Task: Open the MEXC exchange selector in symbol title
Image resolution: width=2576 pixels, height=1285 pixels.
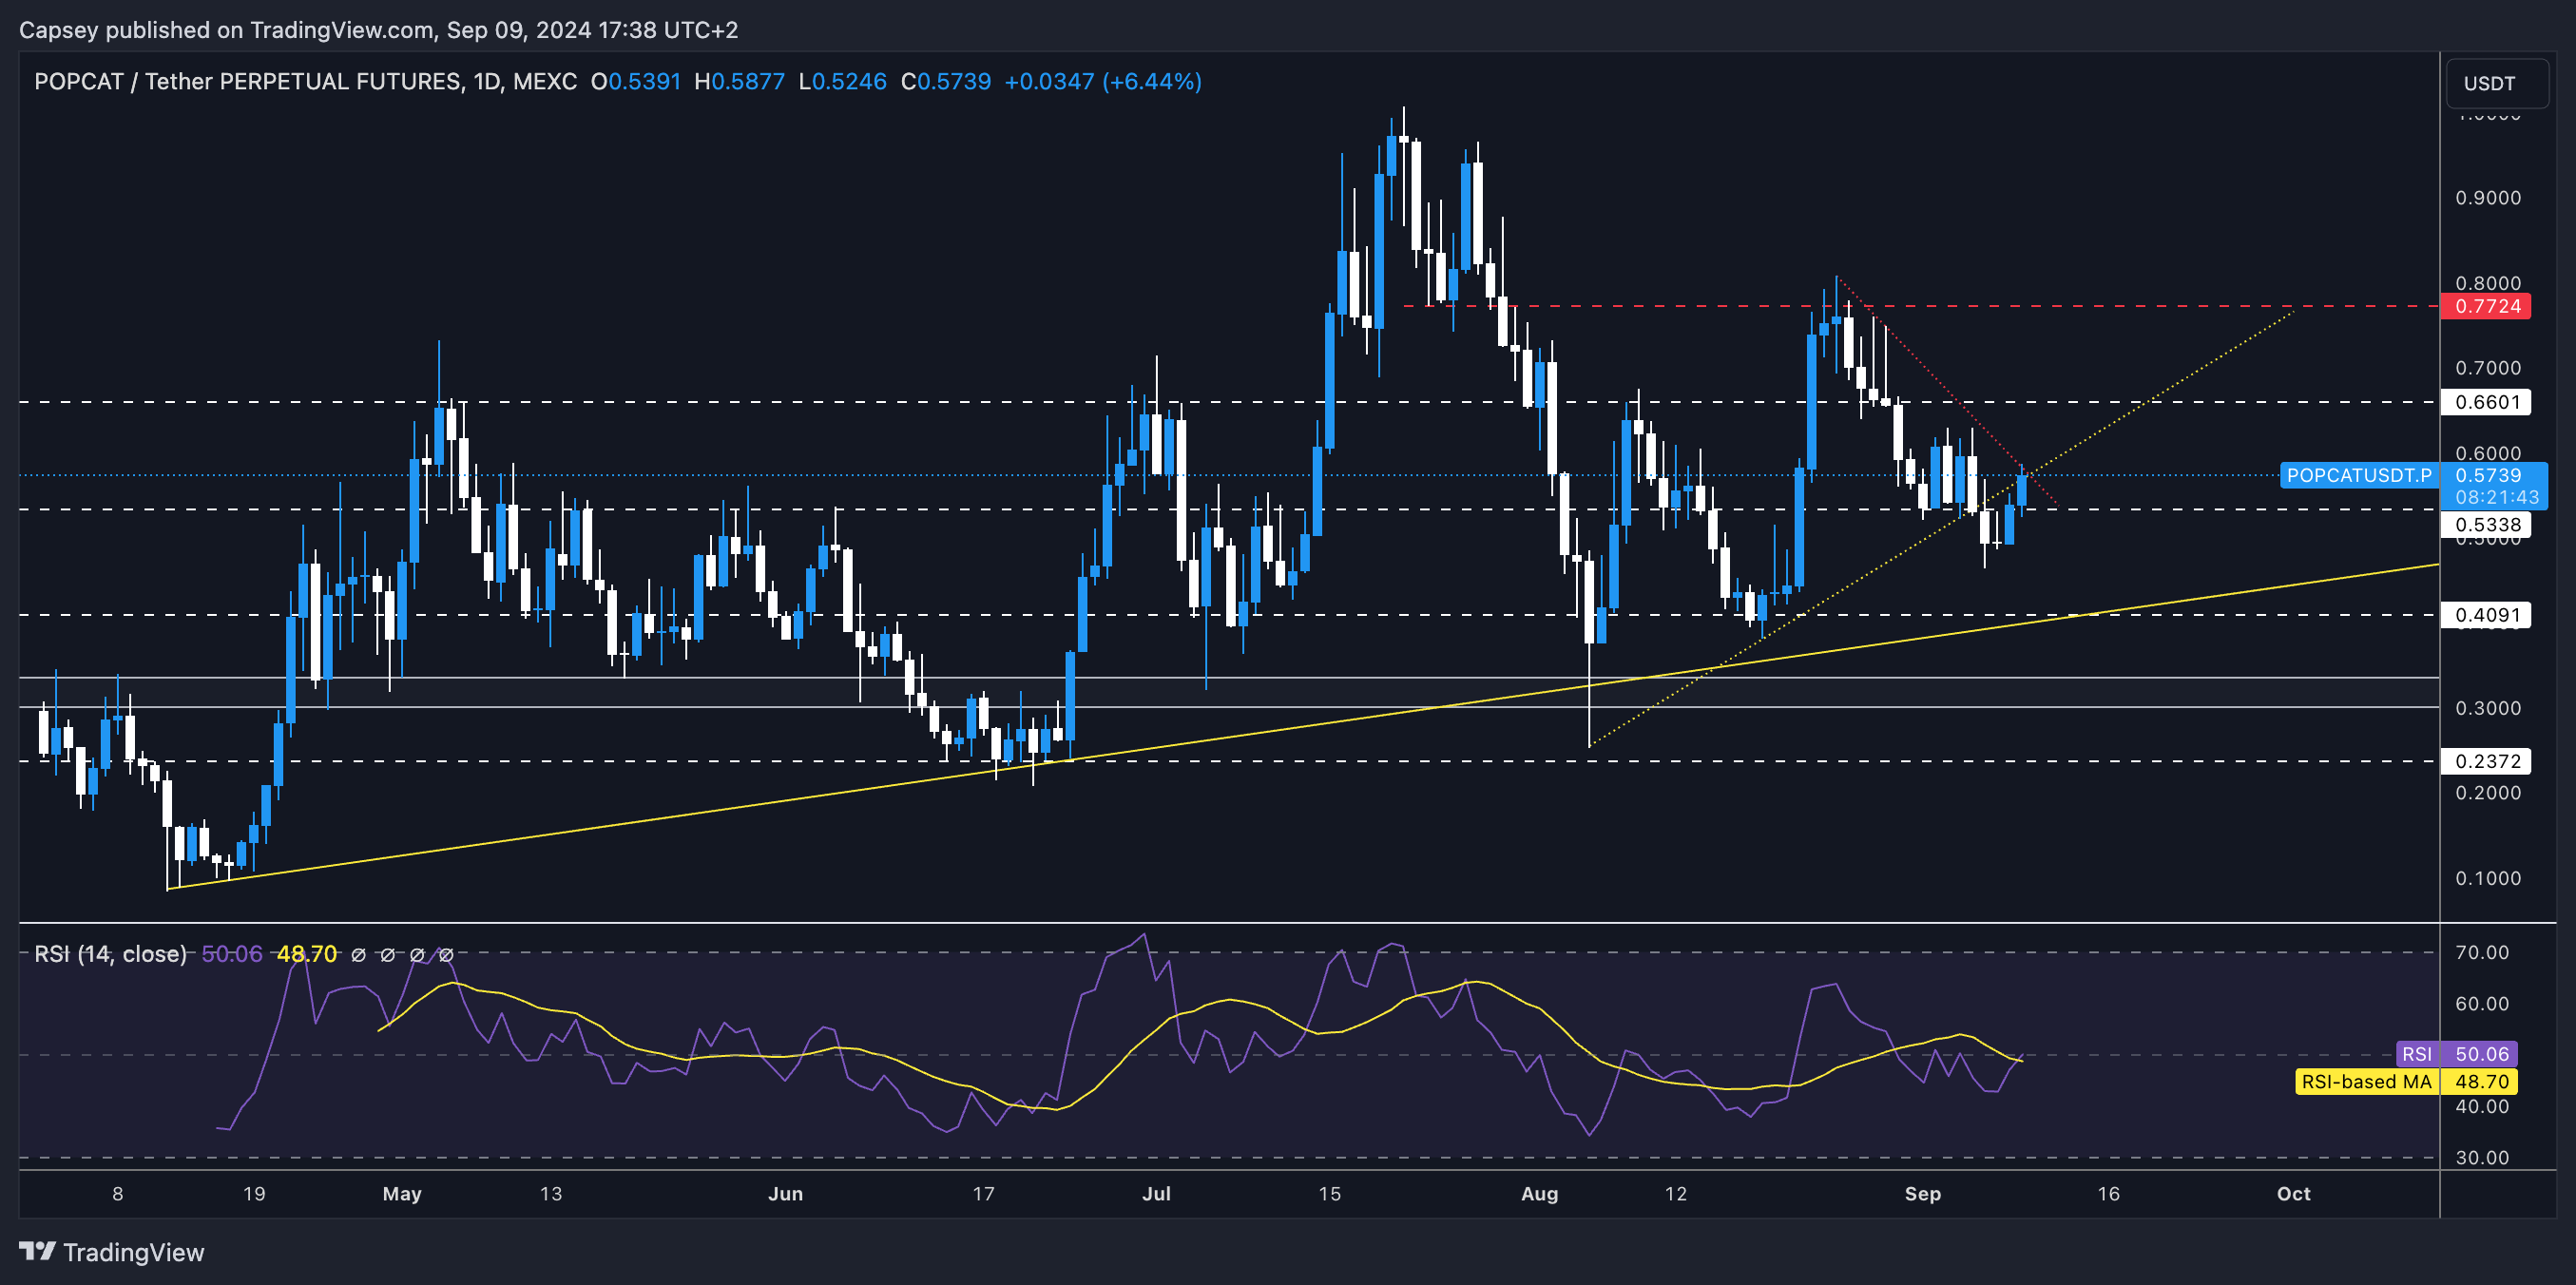Action: 547,82
